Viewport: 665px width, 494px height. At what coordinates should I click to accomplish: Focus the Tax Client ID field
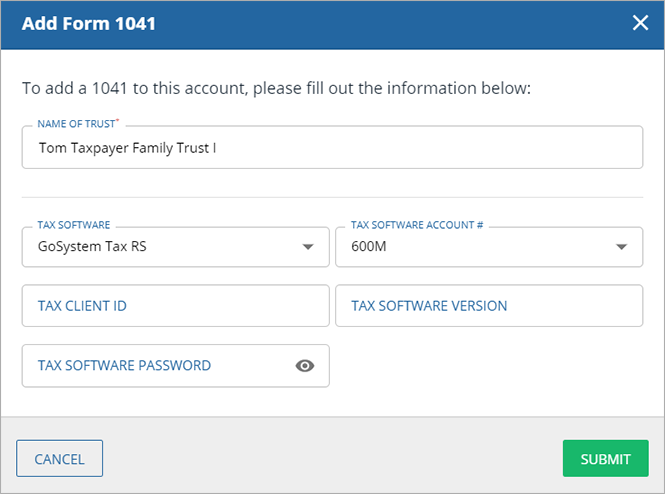175,306
